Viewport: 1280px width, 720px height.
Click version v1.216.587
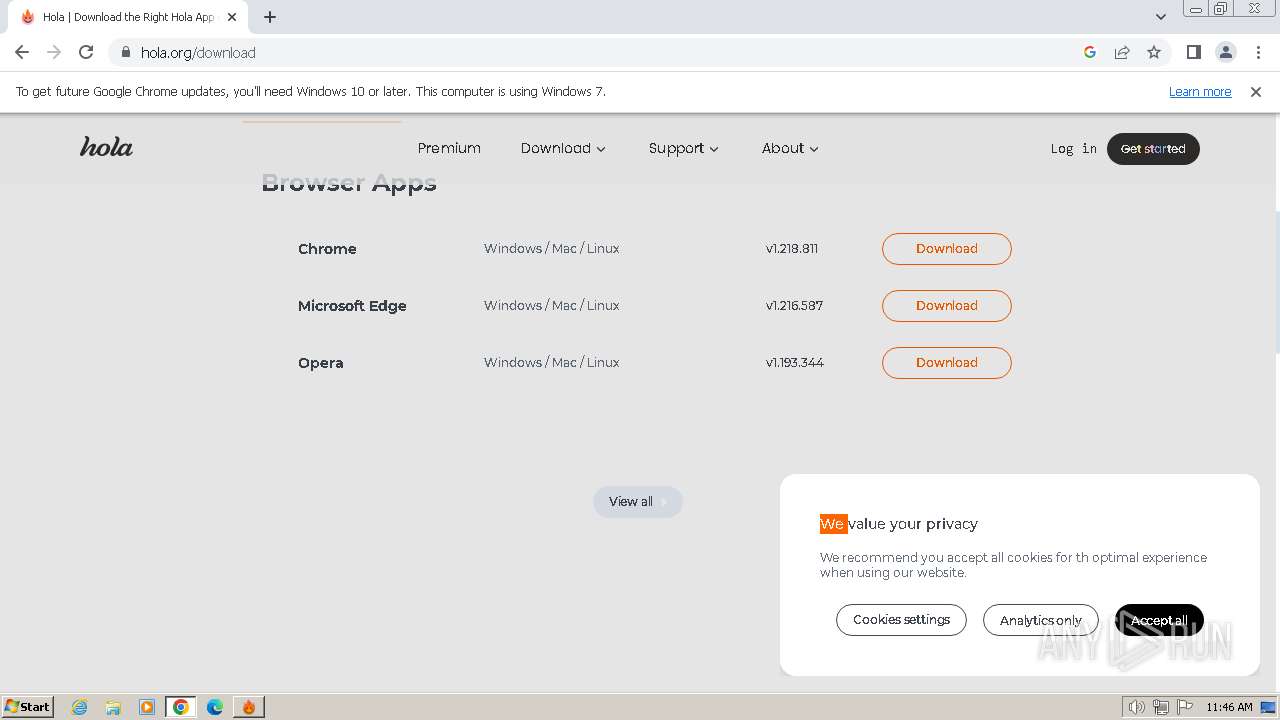coord(794,305)
